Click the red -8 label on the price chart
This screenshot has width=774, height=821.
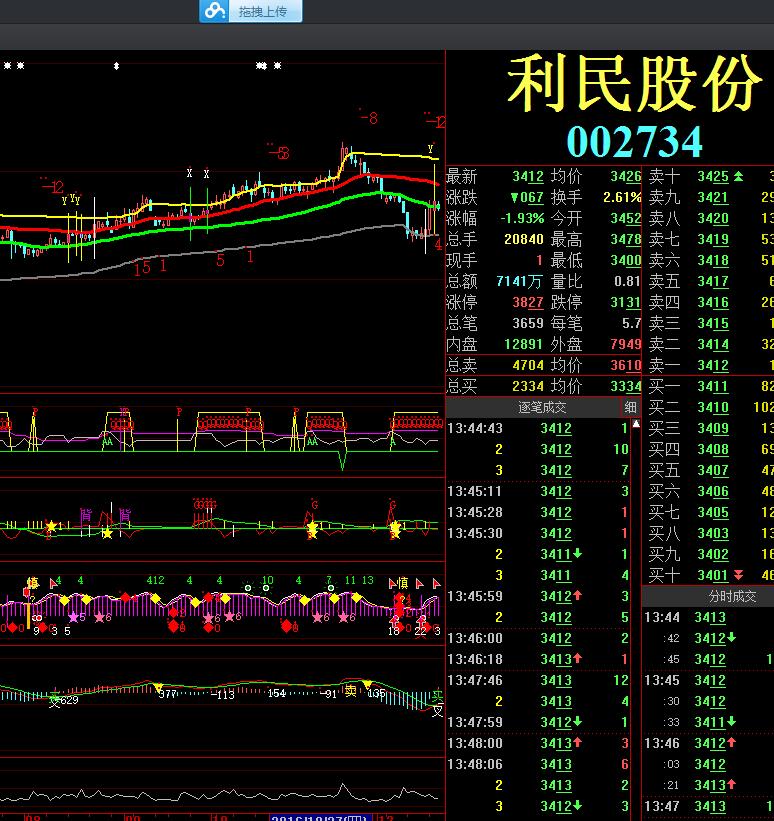[370, 118]
